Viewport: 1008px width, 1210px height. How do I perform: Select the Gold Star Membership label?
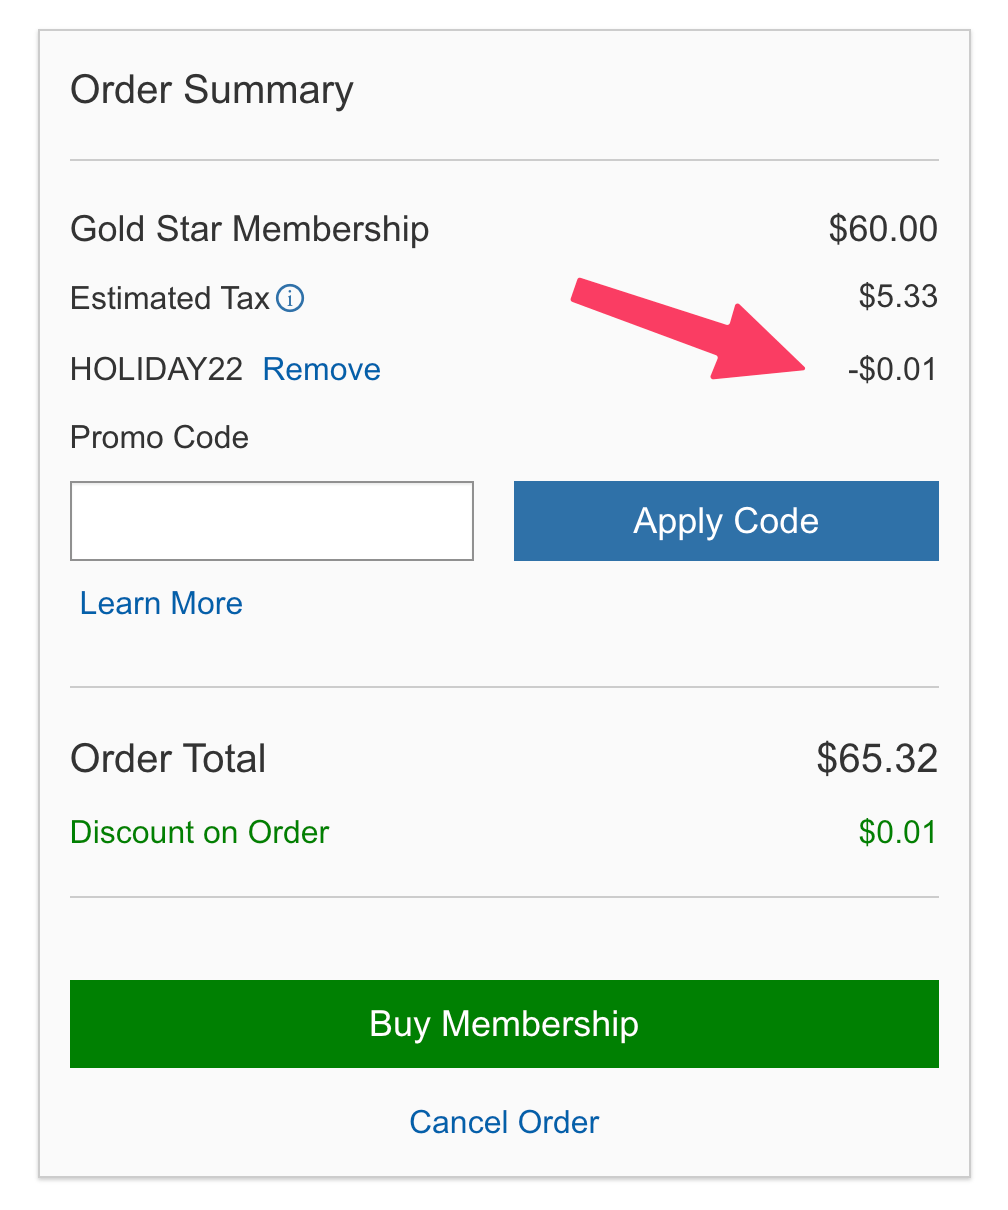[x=249, y=229]
